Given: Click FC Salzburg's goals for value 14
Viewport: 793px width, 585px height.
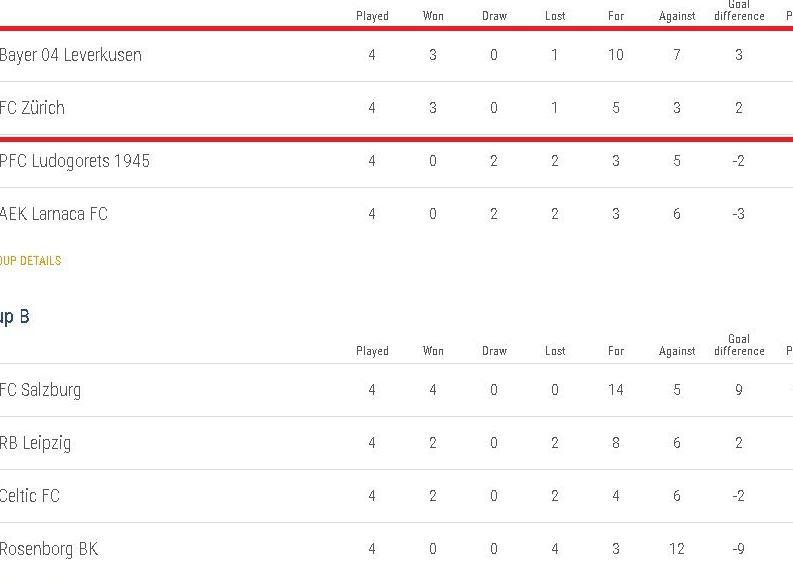Looking at the screenshot, I should click(615, 390).
